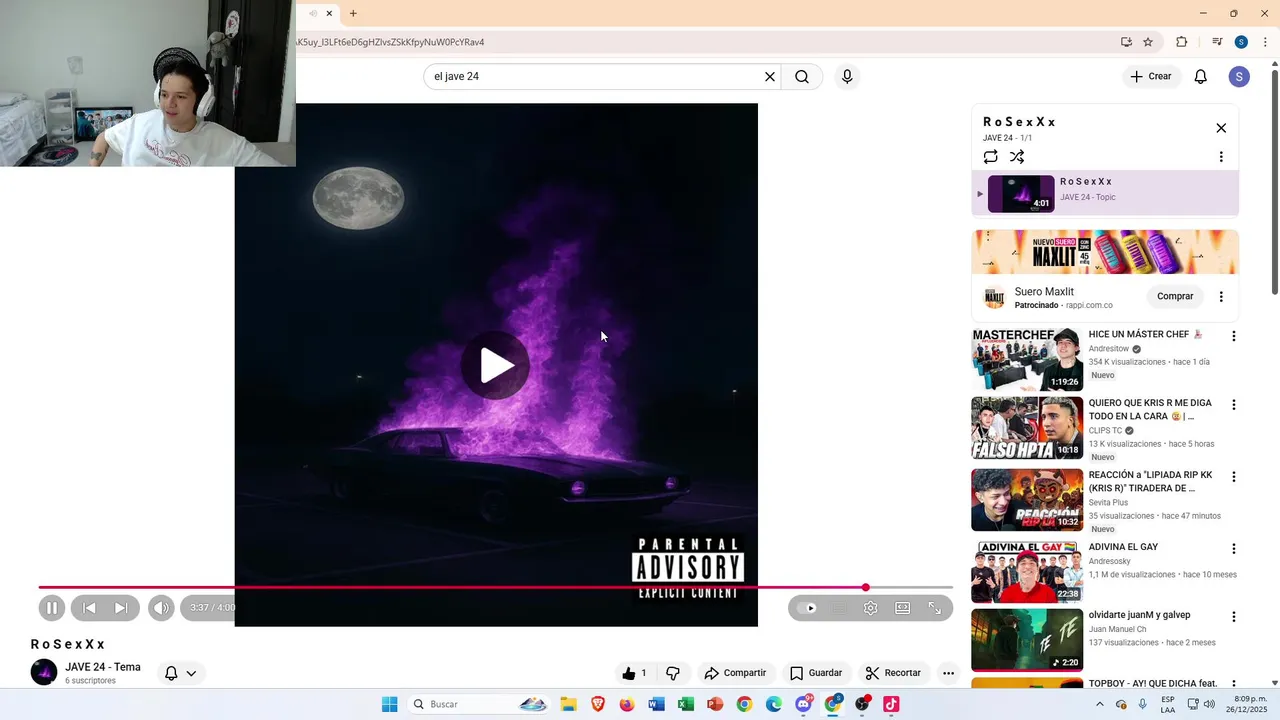Click the large play button overlay on the video
The width and height of the screenshot is (1280, 720).
(x=496, y=365)
